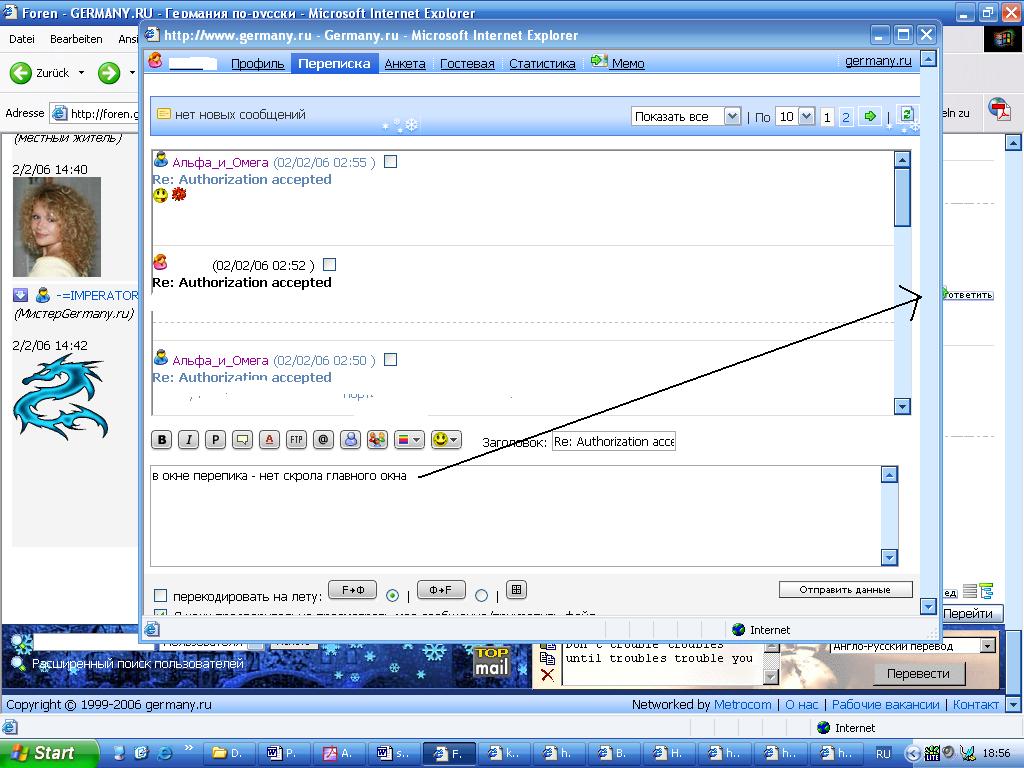Open the 'Показать все' filter dropdown
The height and width of the screenshot is (768, 1024).
point(733,116)
